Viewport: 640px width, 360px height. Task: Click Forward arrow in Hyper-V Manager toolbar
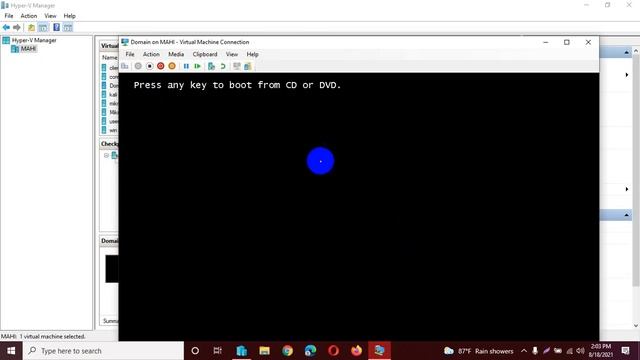pyautogui.click(x=17, y=27)
